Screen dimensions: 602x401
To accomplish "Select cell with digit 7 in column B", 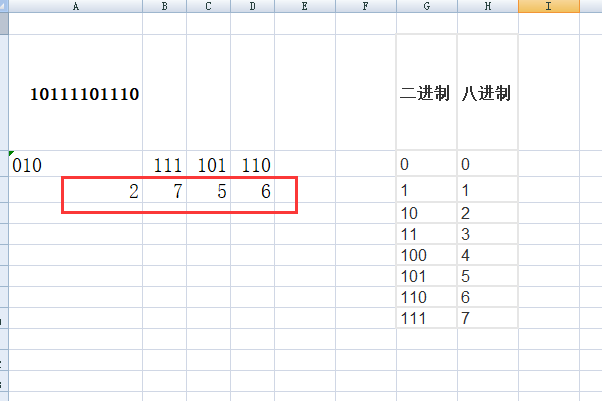I will click(x=165, y=190).
